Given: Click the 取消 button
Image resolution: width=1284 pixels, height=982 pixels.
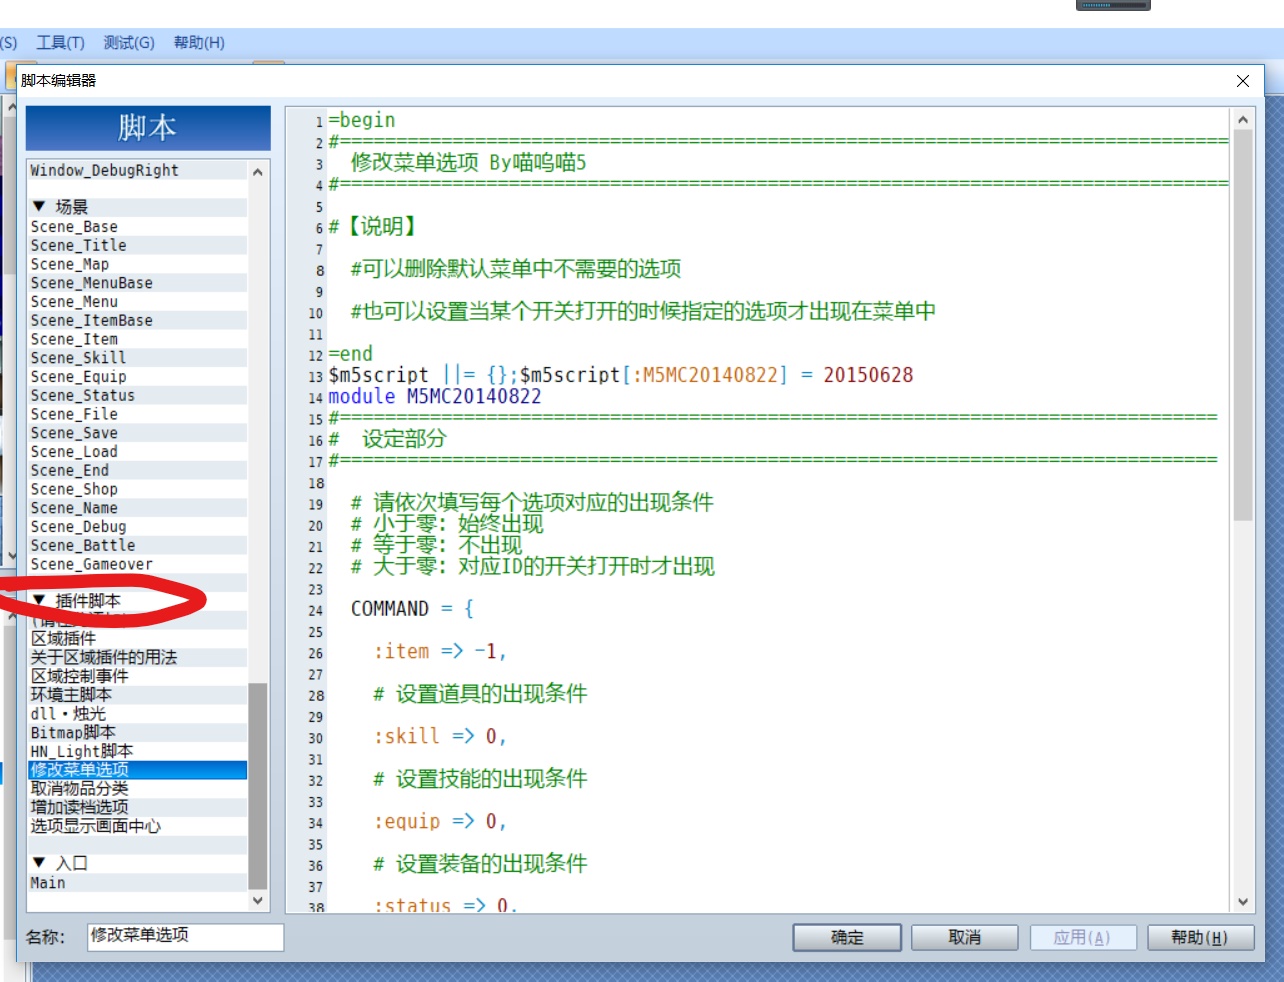Looking at the screenshot, I should click(x=964, y=937).
